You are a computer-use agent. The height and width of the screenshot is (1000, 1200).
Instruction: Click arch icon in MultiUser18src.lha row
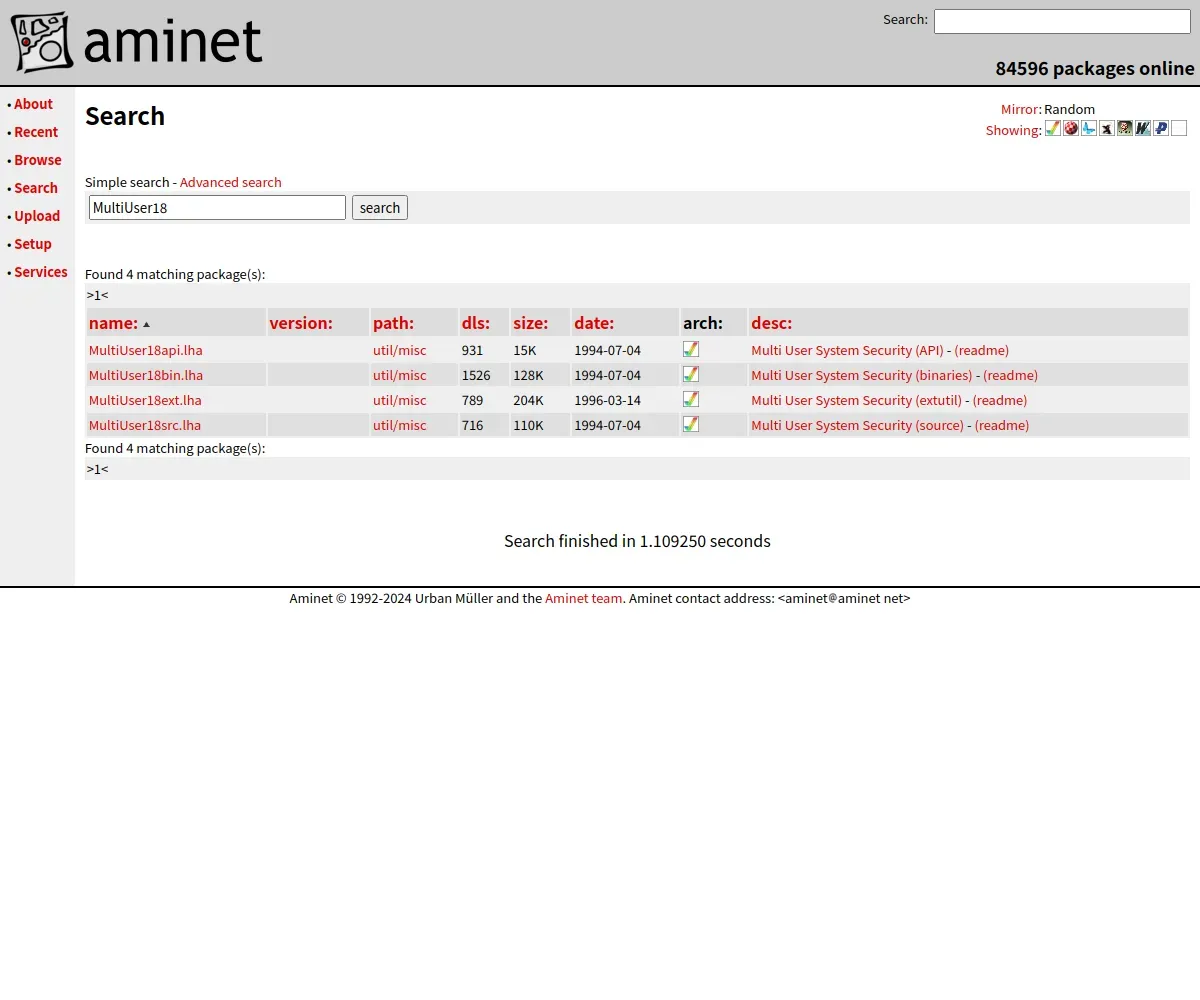click(691, 424)
